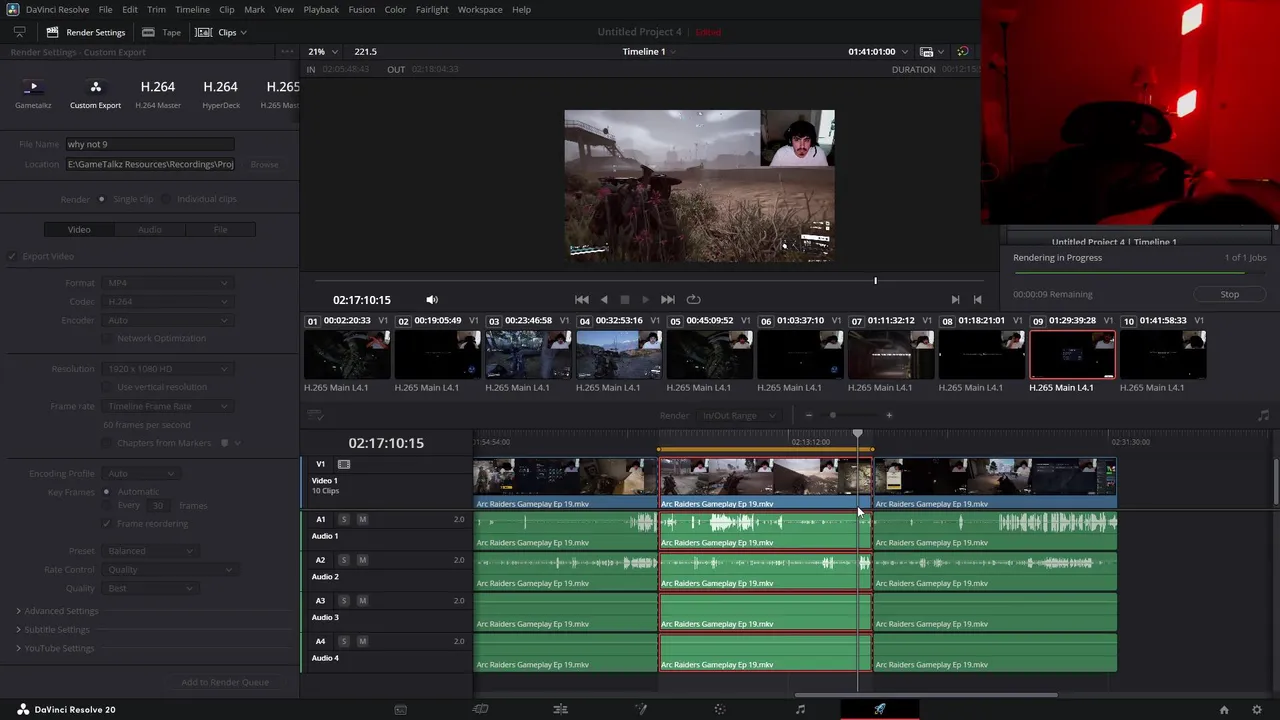Play reverse in the viewer
The image size is (1280, 720).
pyautogui.click(x=603, y=299)
